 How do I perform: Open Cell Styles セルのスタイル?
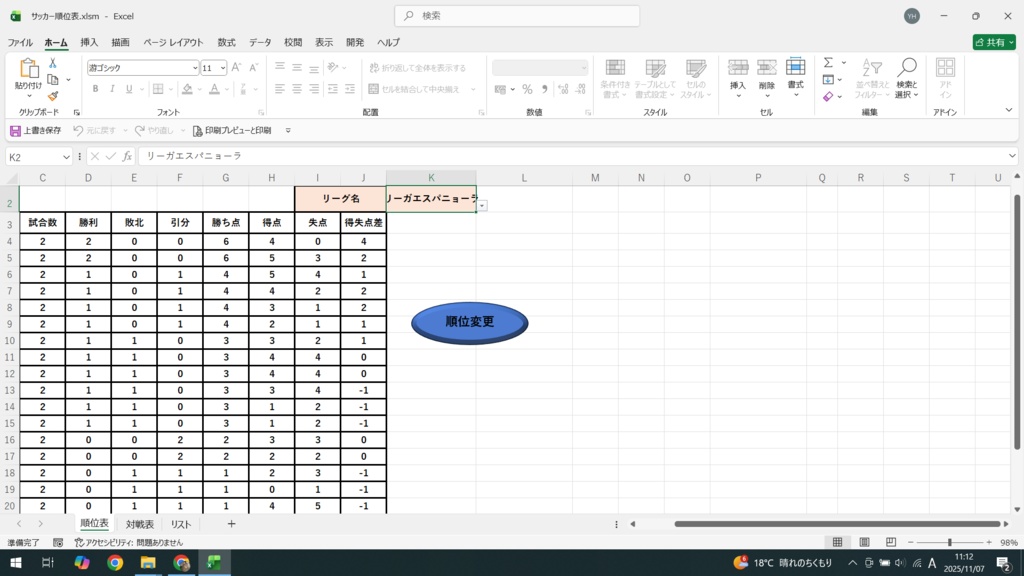pos(696,78)
